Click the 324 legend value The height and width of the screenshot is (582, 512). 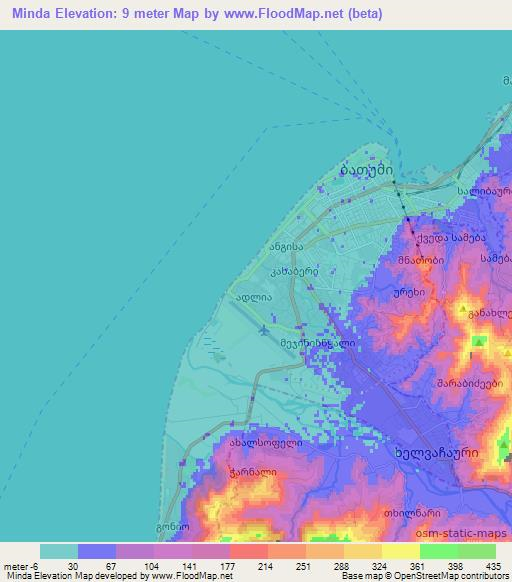pos(379,566)
